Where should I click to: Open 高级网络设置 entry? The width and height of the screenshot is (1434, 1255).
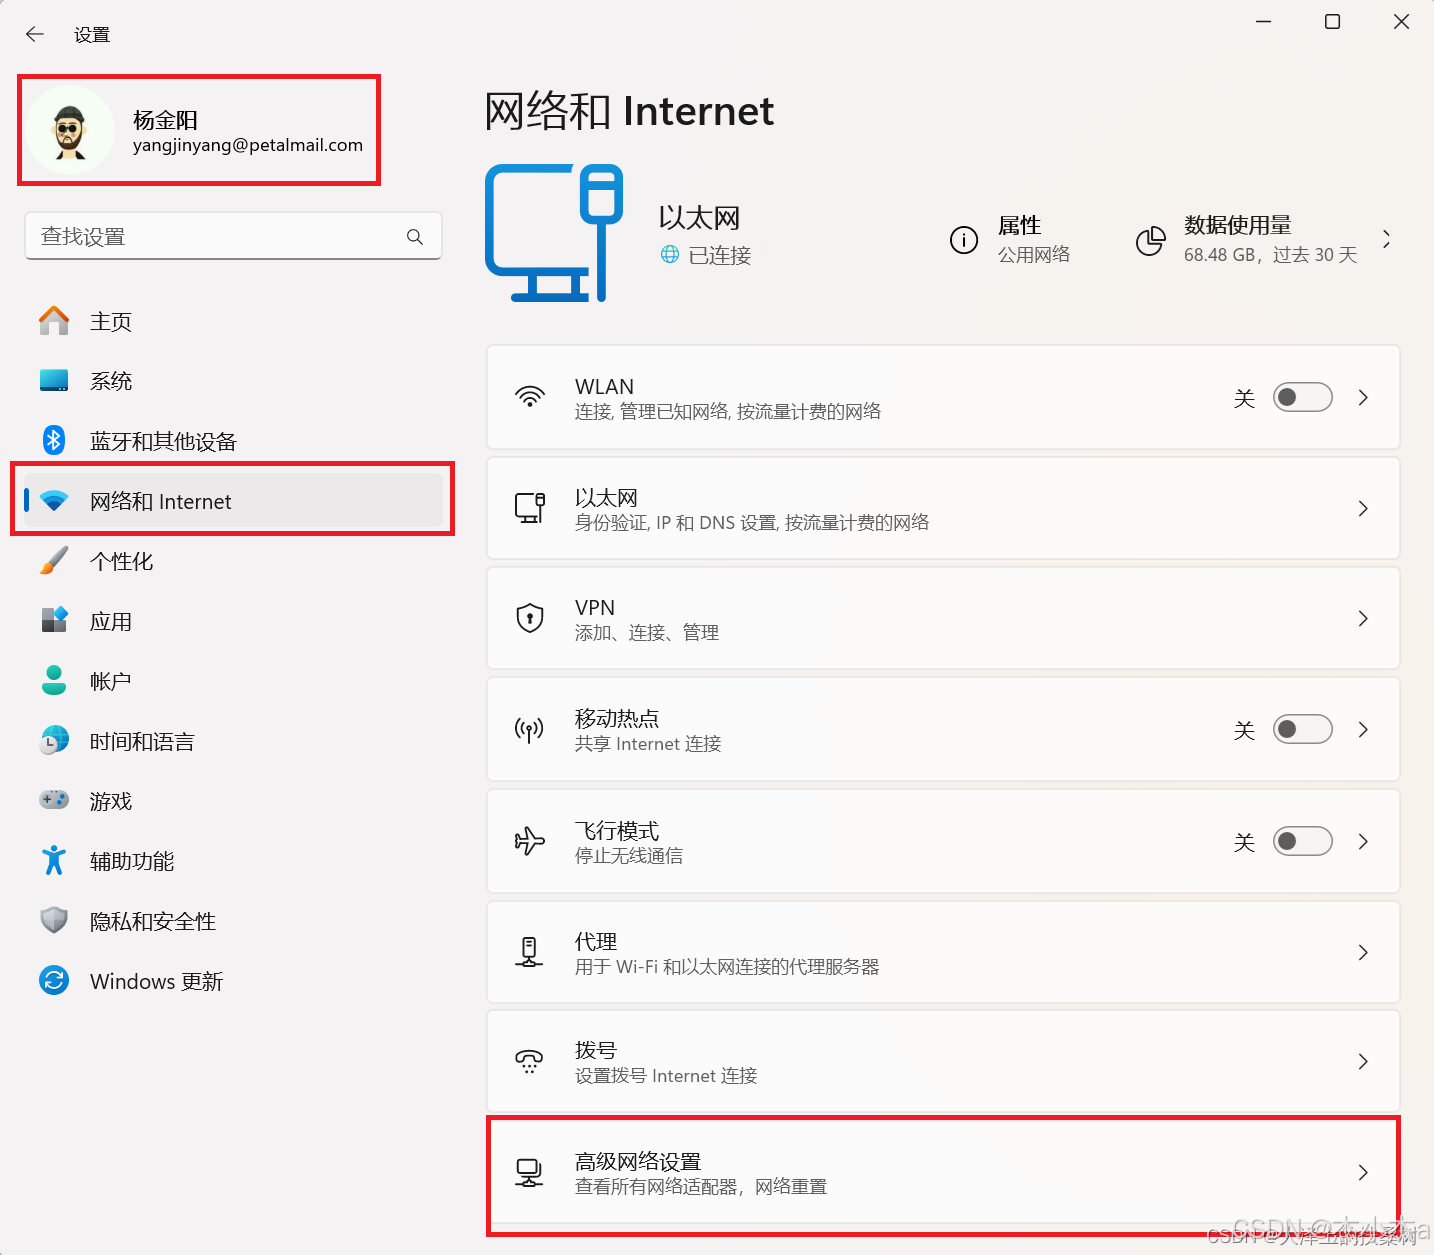pos(943,1172)
